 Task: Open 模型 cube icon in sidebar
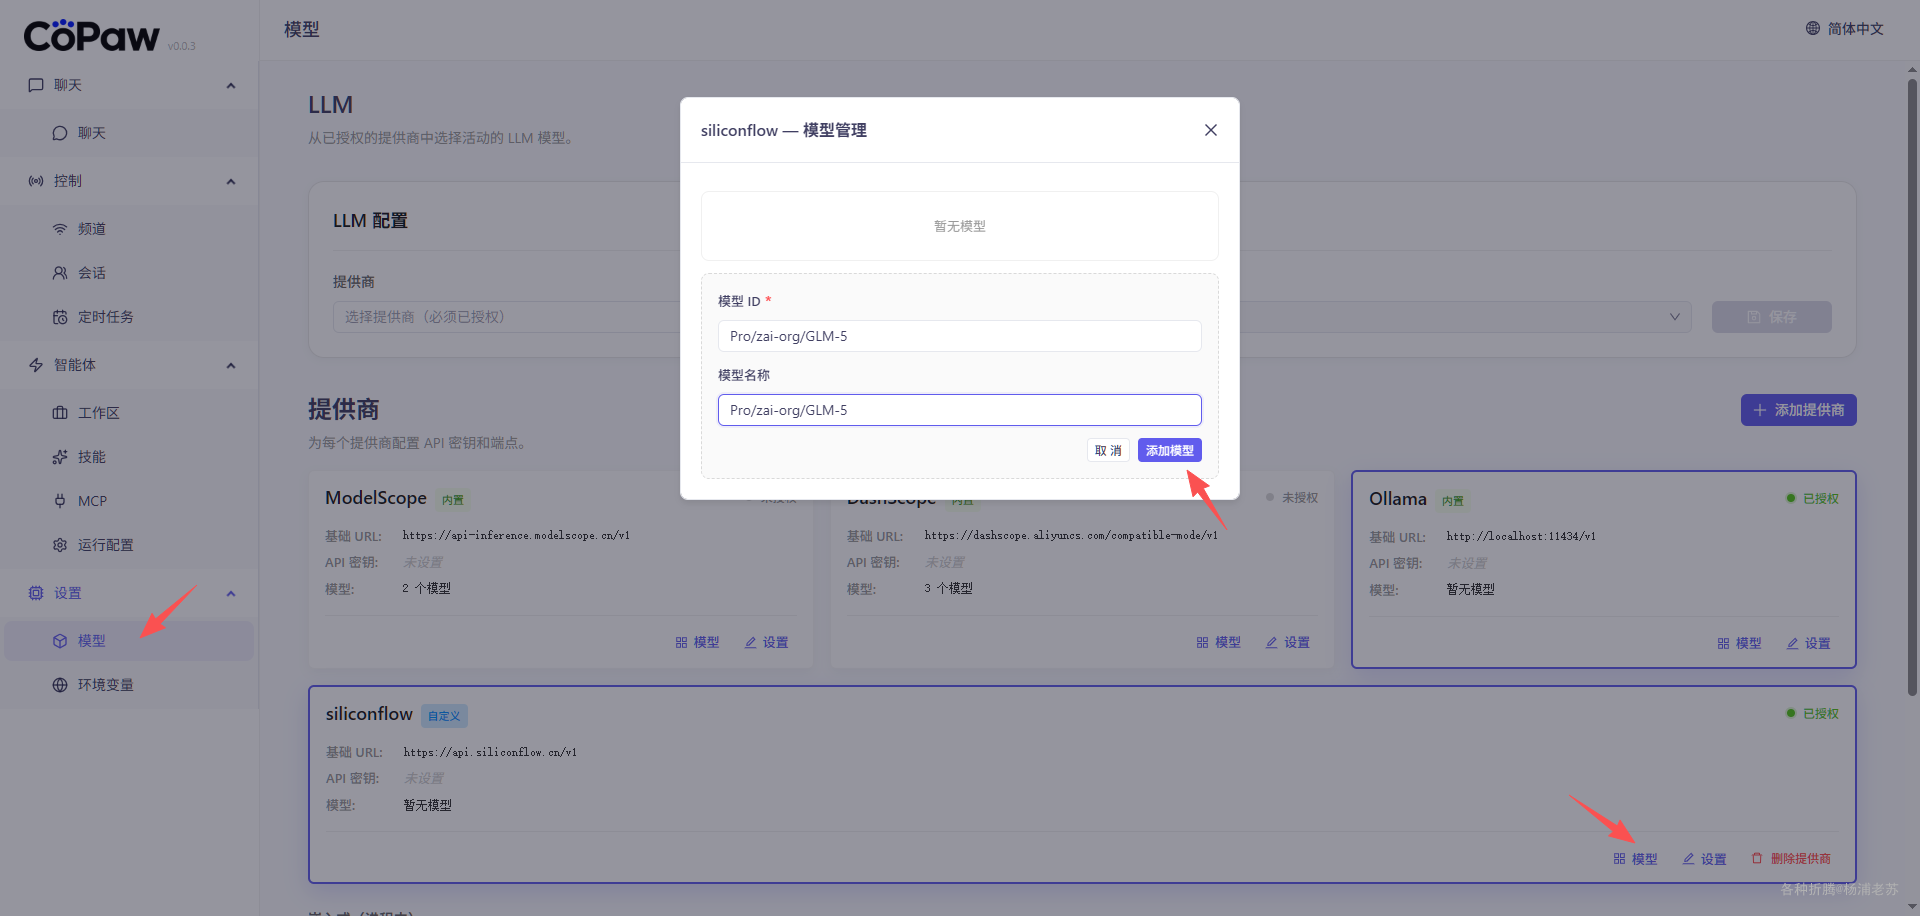60,641
